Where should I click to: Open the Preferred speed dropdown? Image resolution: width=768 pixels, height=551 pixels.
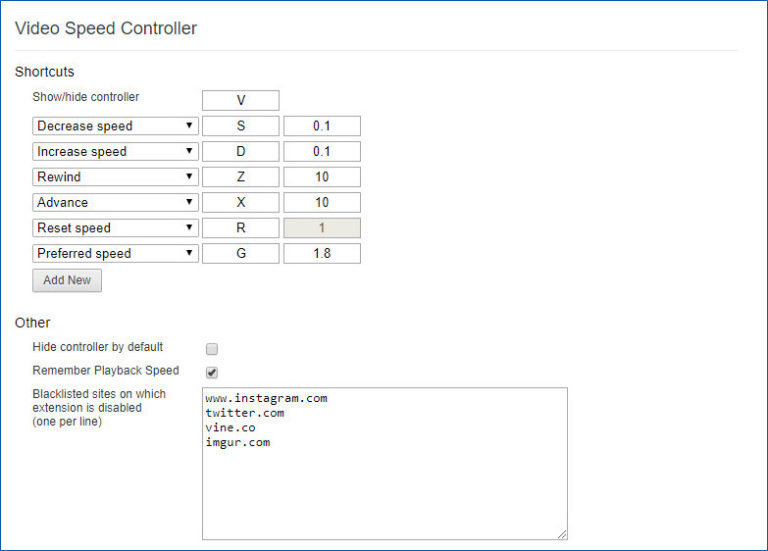pos(115,254)
